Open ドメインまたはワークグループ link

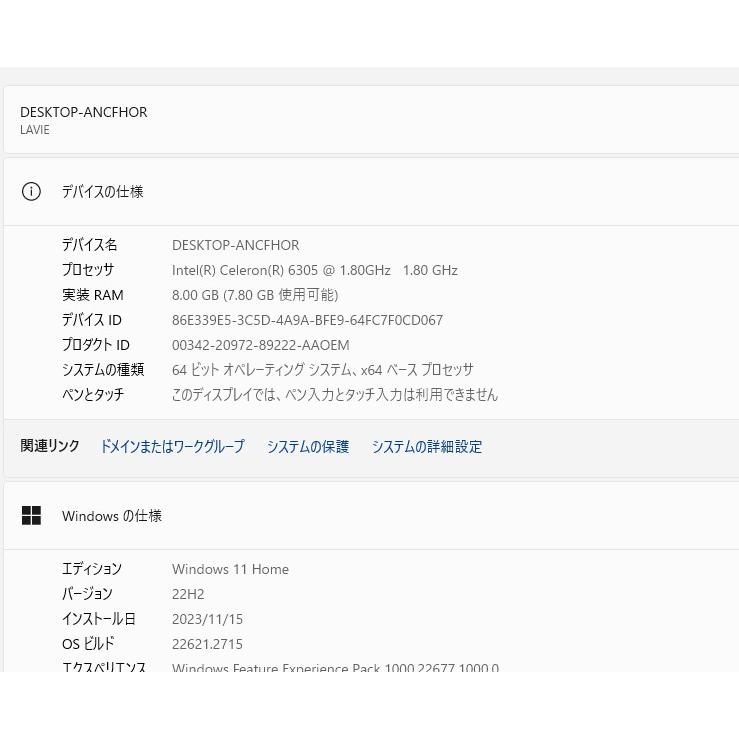point(172,446)
